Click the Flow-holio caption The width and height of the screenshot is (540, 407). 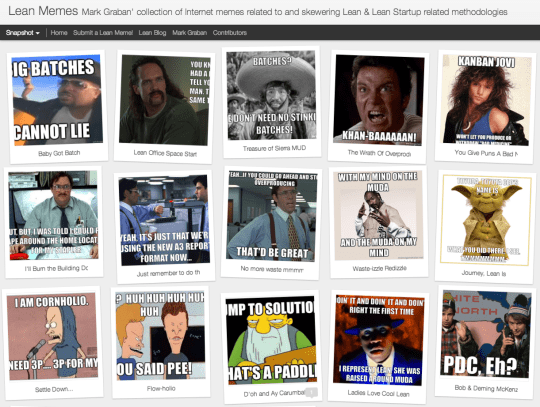(161, 388)
